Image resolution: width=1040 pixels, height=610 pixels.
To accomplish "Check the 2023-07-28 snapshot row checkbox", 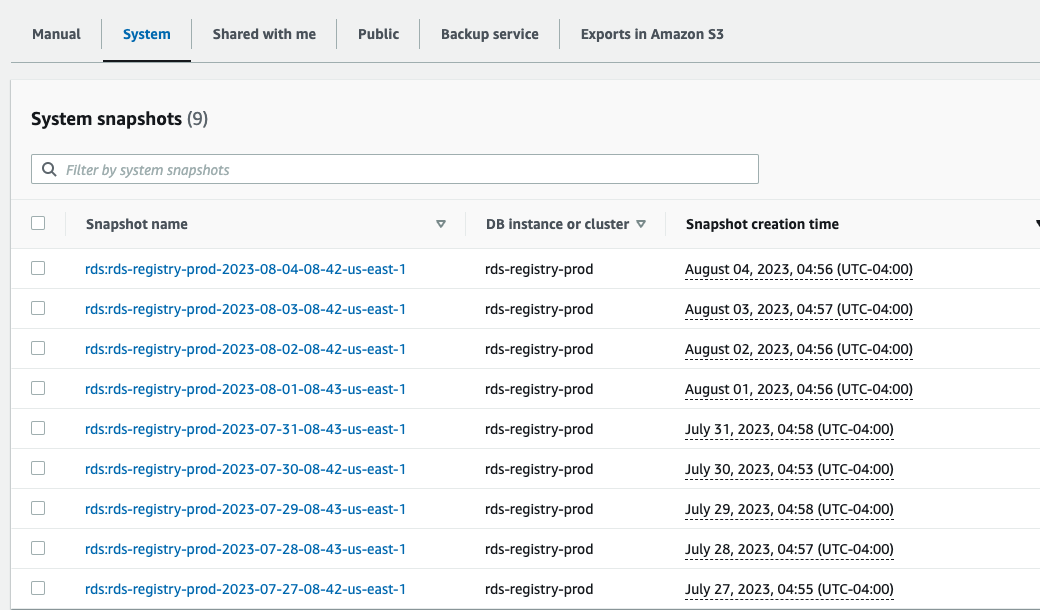I will click(x=38, y=548).
